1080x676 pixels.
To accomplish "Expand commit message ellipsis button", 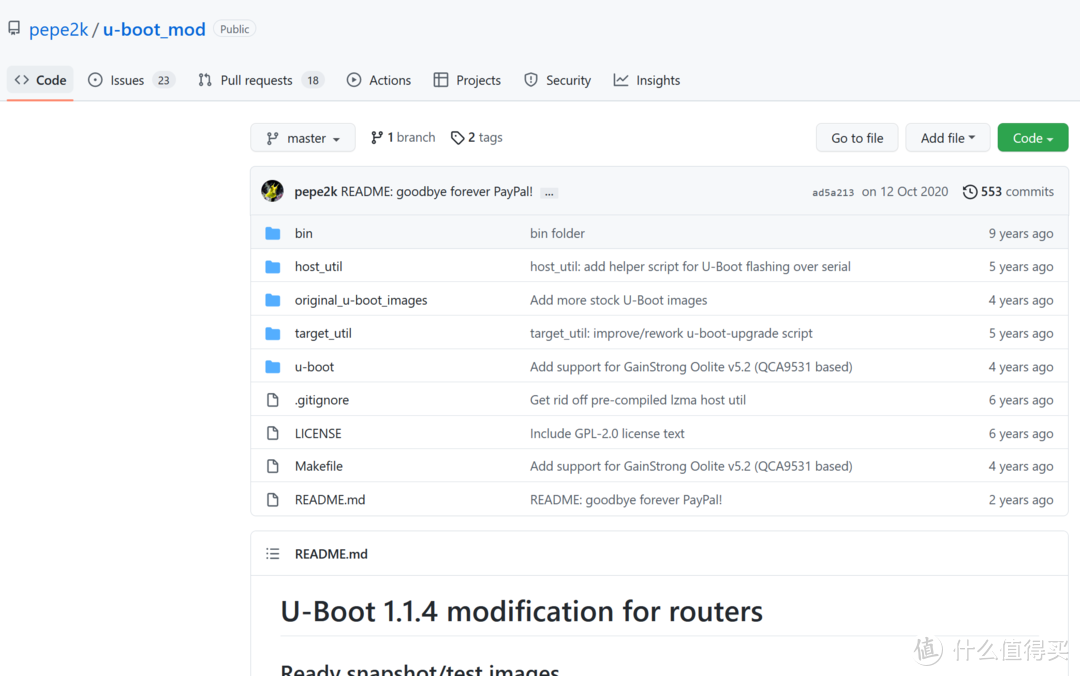I will coord(550,192).
